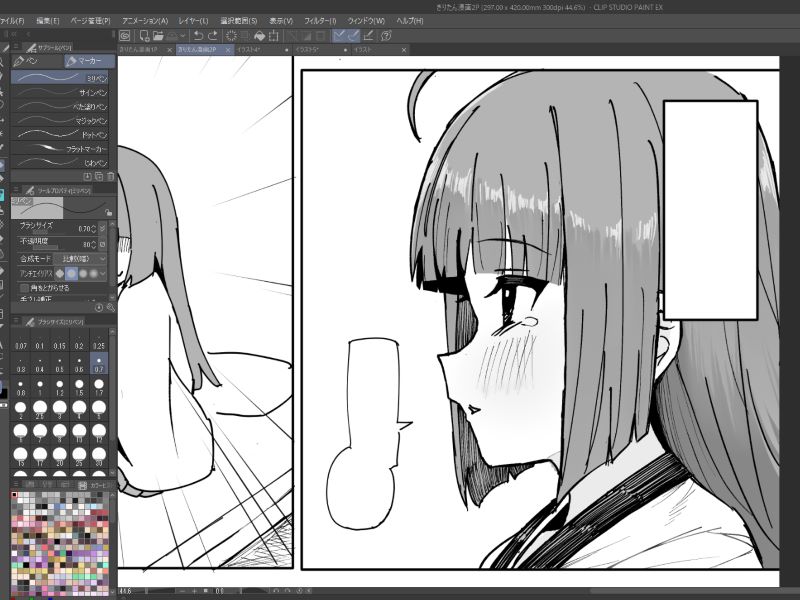Open the 編集(E) menu

tap(48, 21)
